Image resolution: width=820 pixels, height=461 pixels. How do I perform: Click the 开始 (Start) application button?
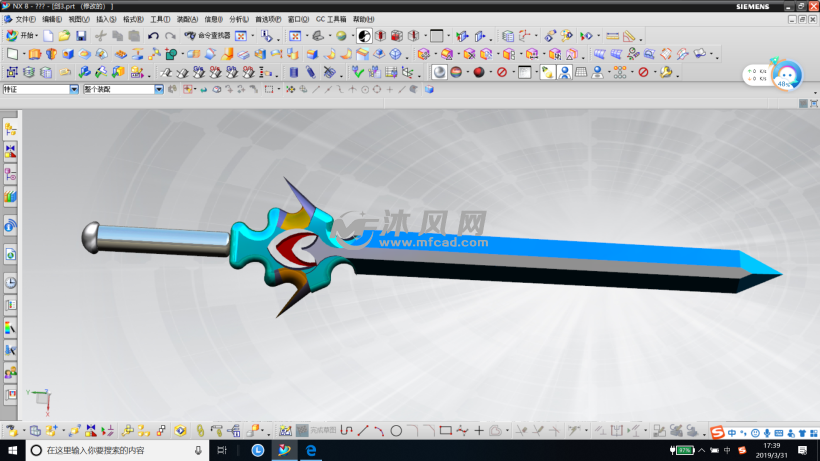21,36
